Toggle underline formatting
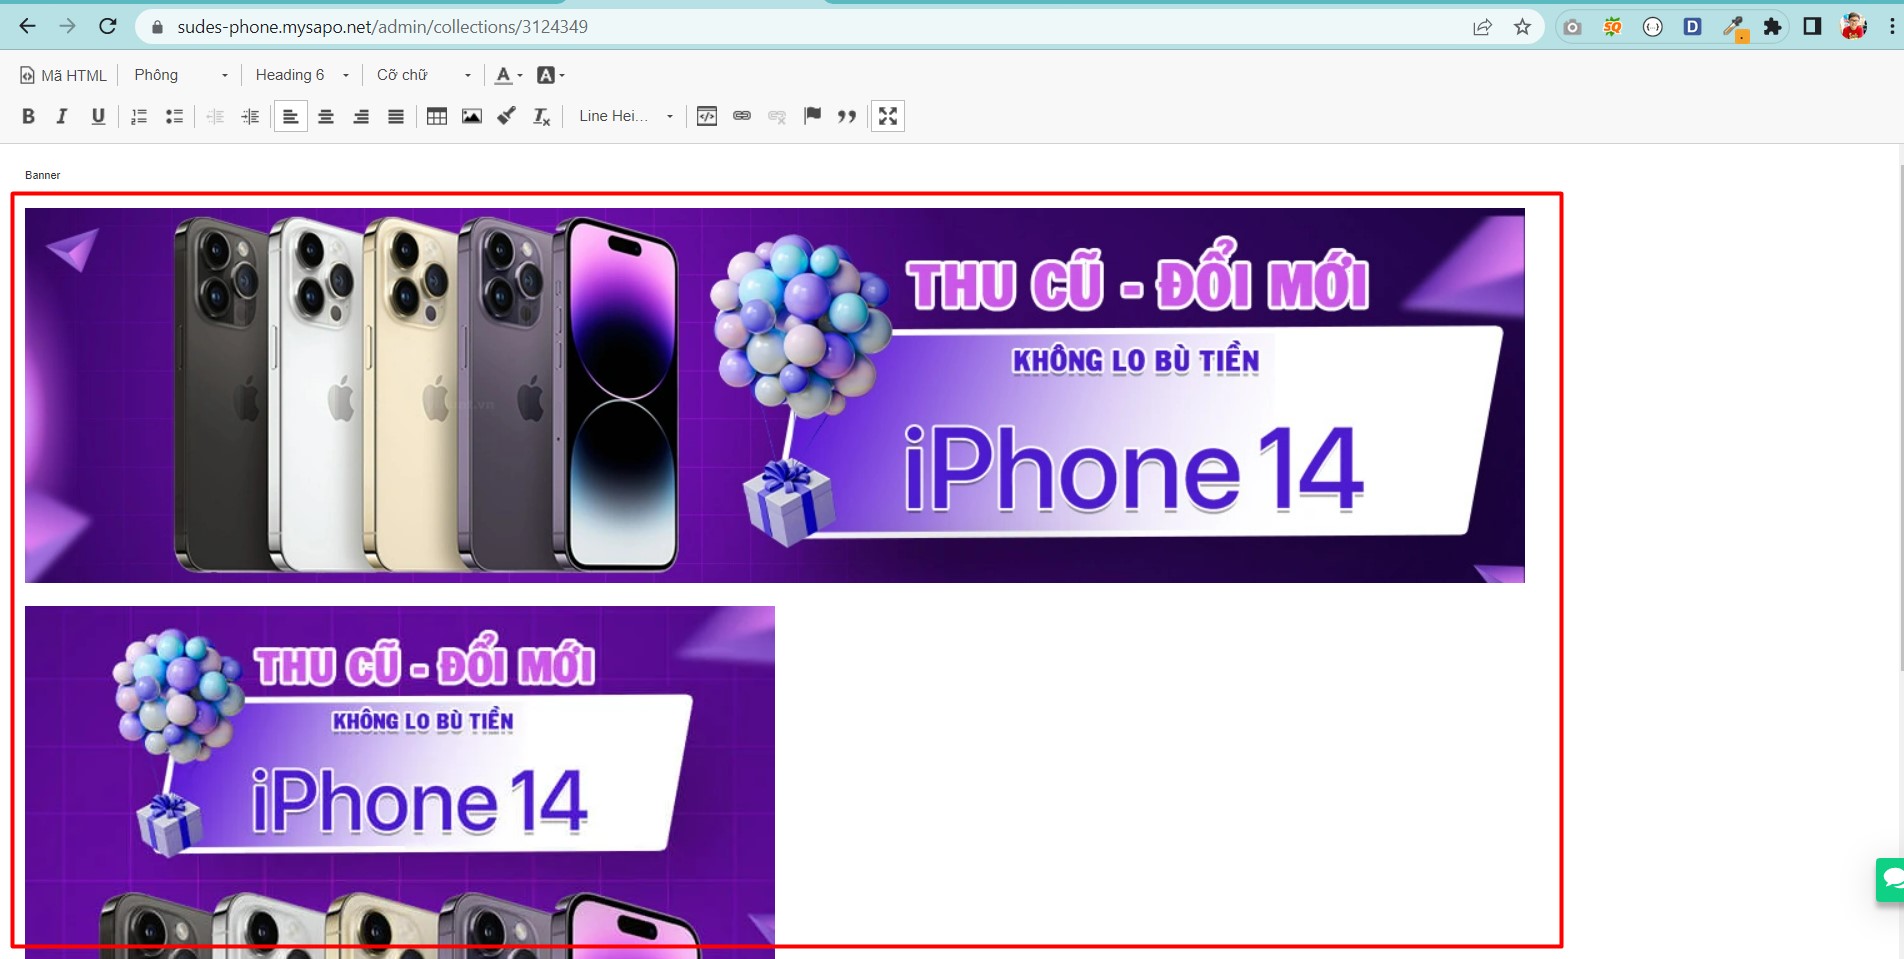The width and height of the screenshot is (1904, 959). (98, 116)
